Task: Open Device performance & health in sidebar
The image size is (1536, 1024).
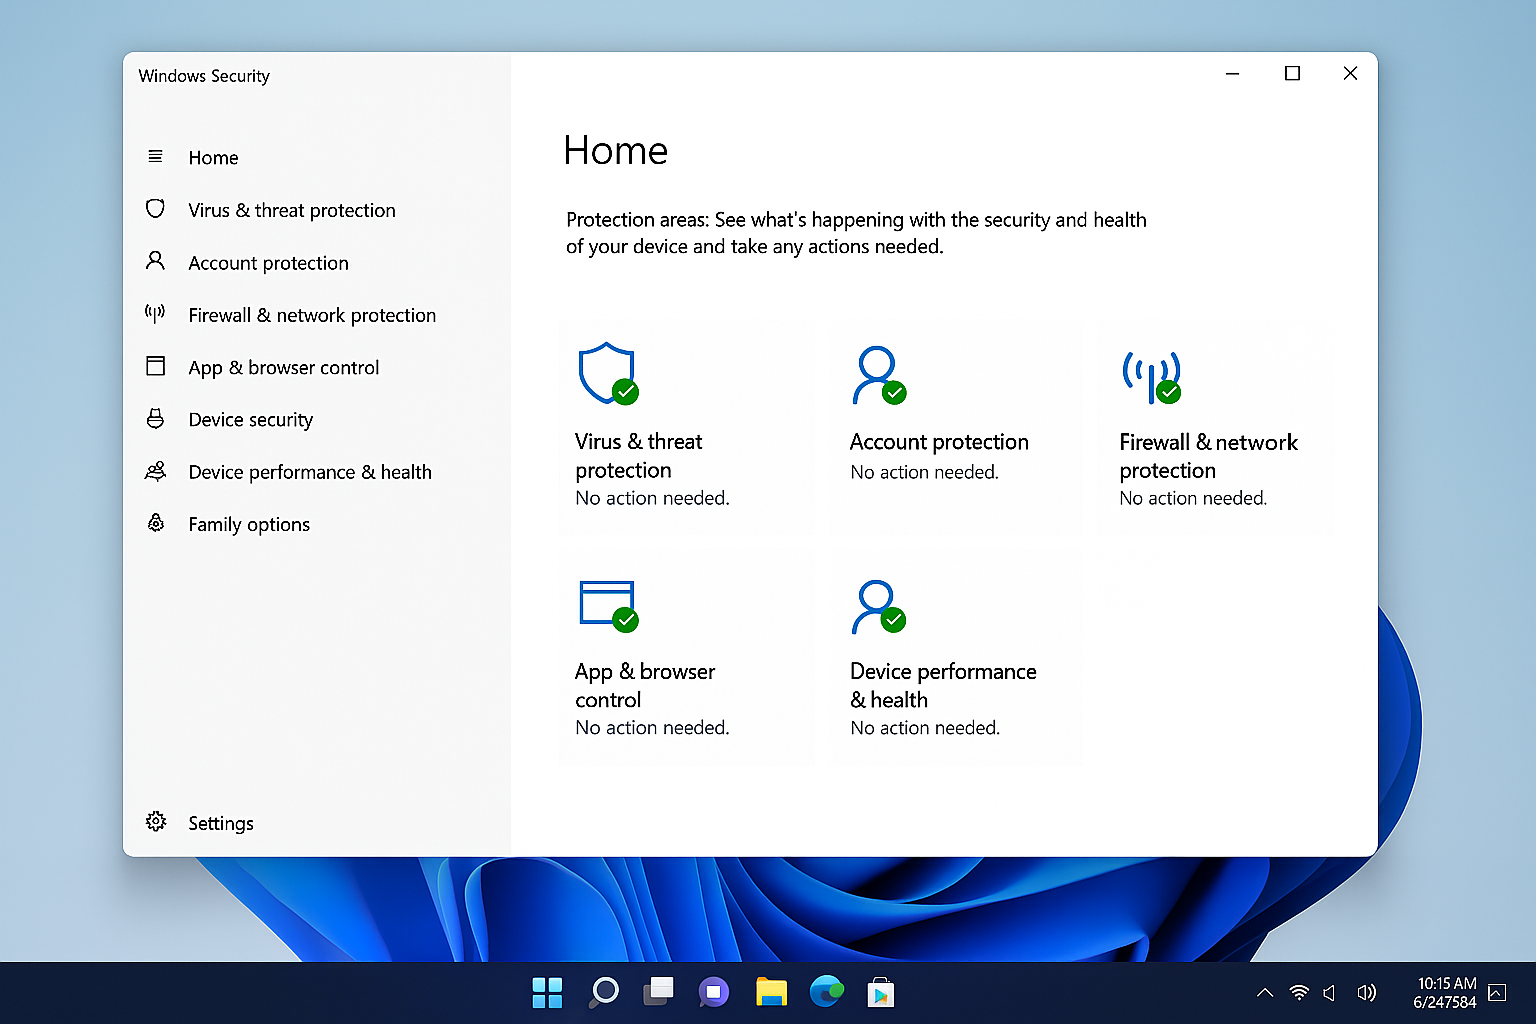Action: click(x=310, y=472)
